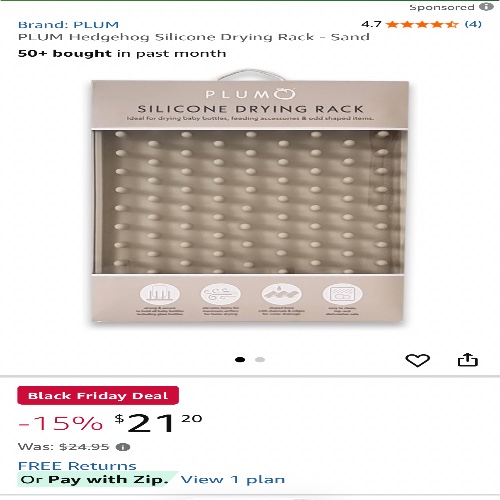The width and height of the screenshot is (500, 500).
Task: Show info icon beside Was price
Action: tap(123, 447)
